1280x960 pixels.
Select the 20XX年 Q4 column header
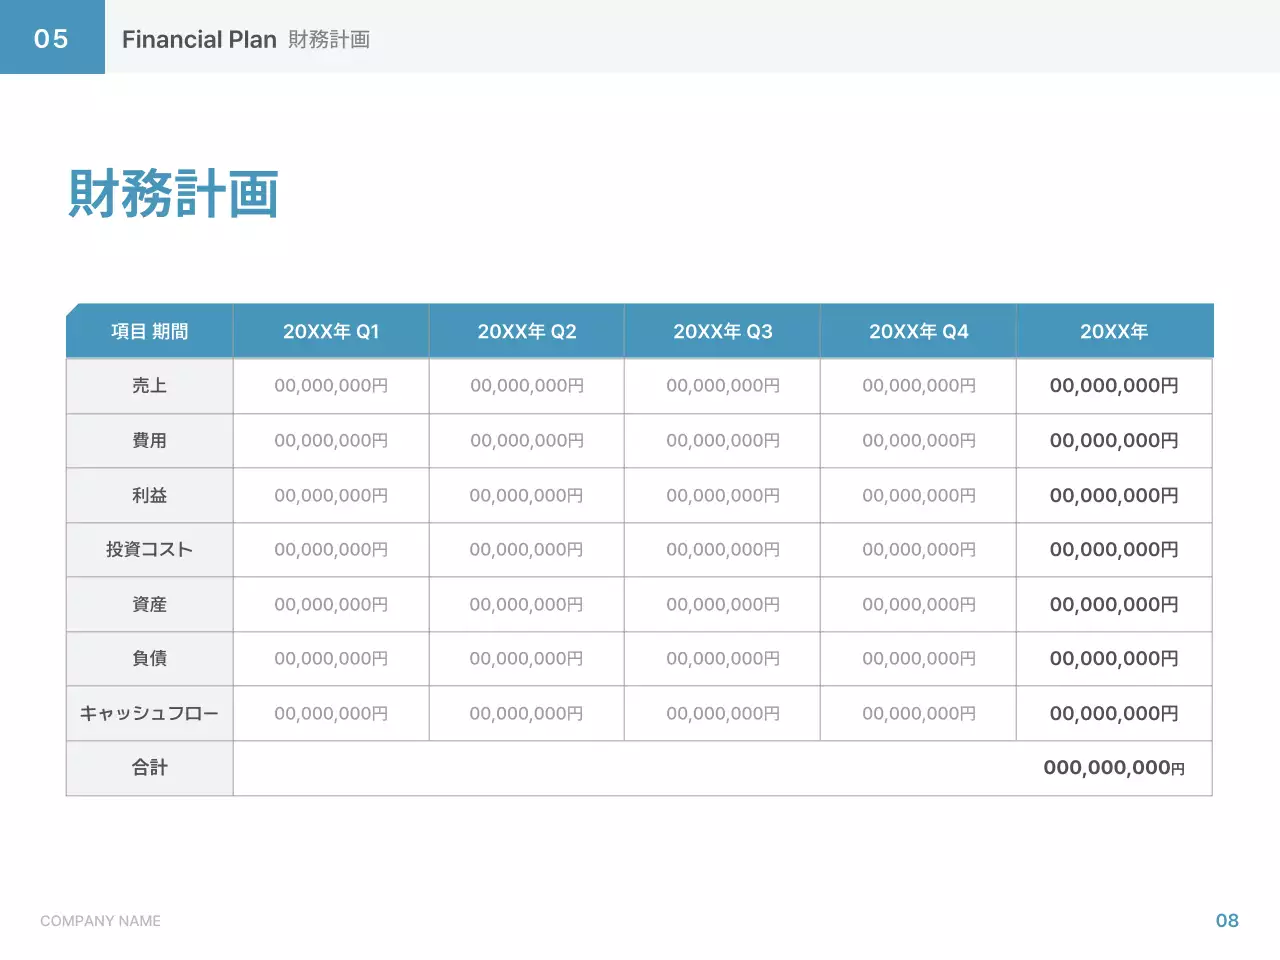point(919,332)
